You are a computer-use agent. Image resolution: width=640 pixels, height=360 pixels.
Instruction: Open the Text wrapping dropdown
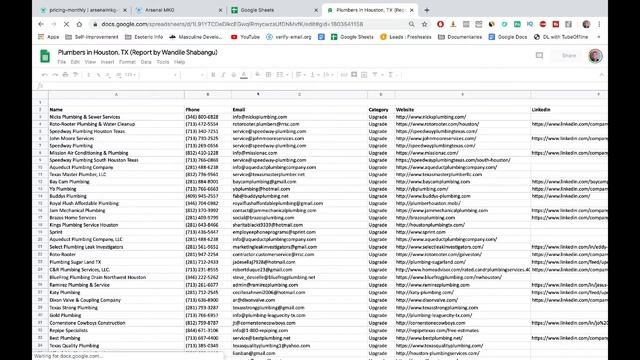pos(329,75)
